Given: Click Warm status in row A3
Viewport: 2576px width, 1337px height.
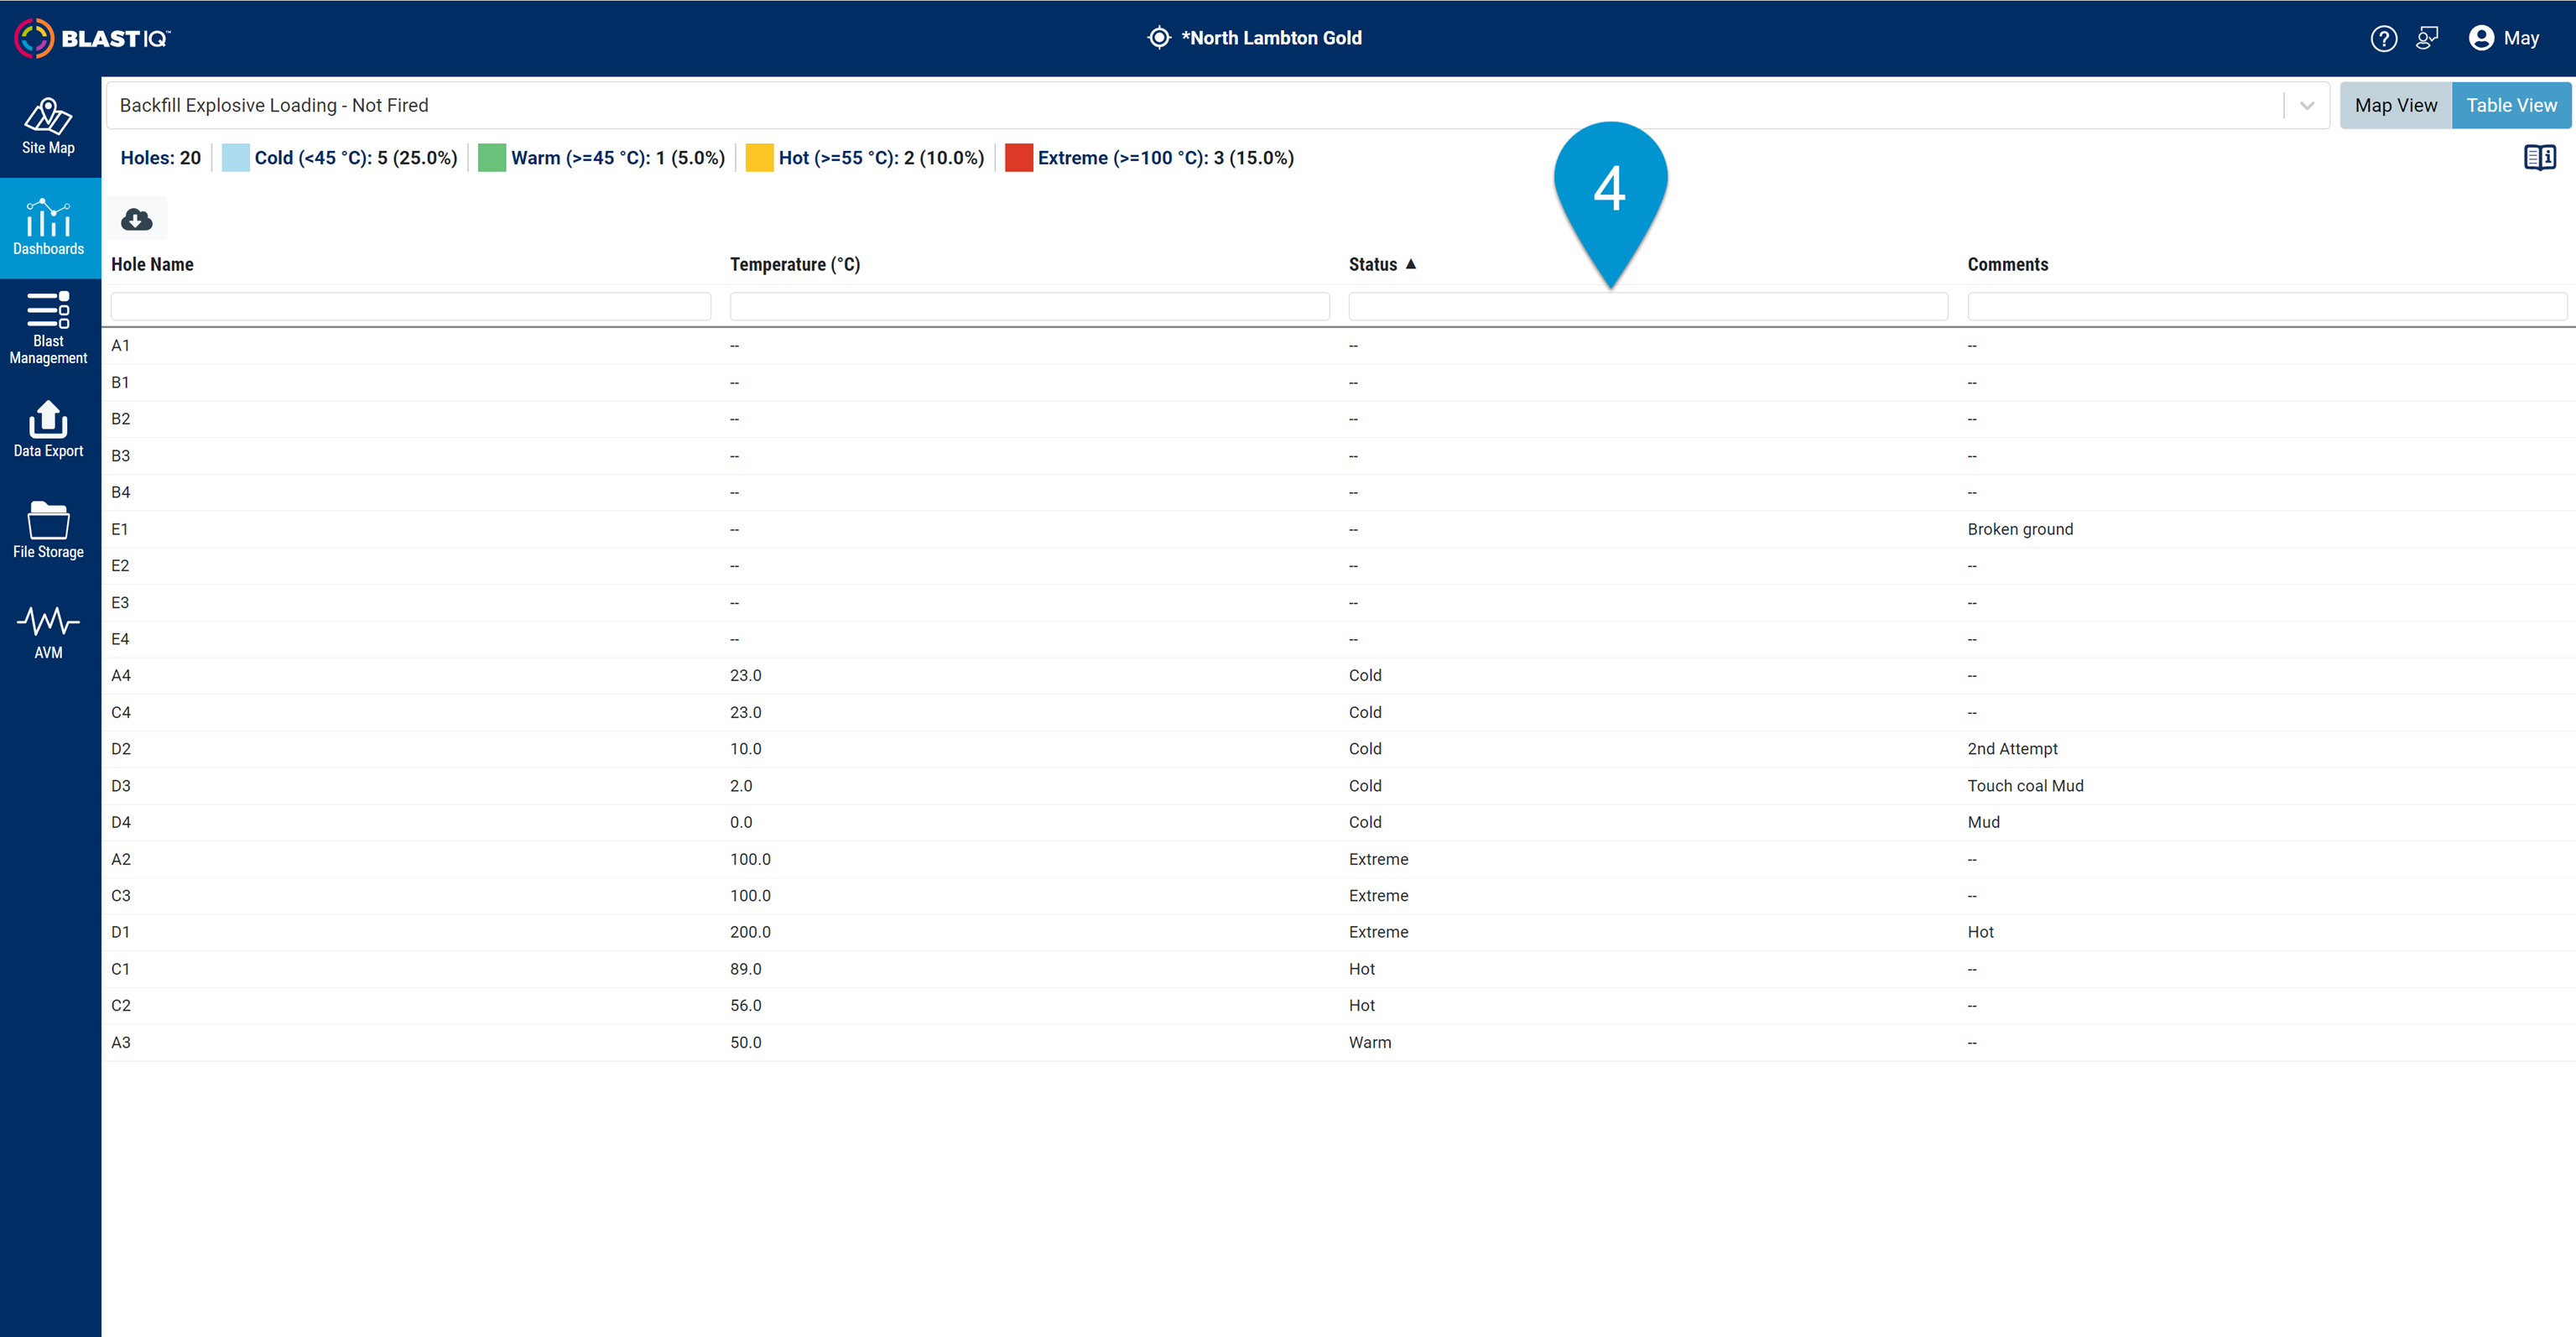Looking at the screenshot, I should [1369, 1042].
